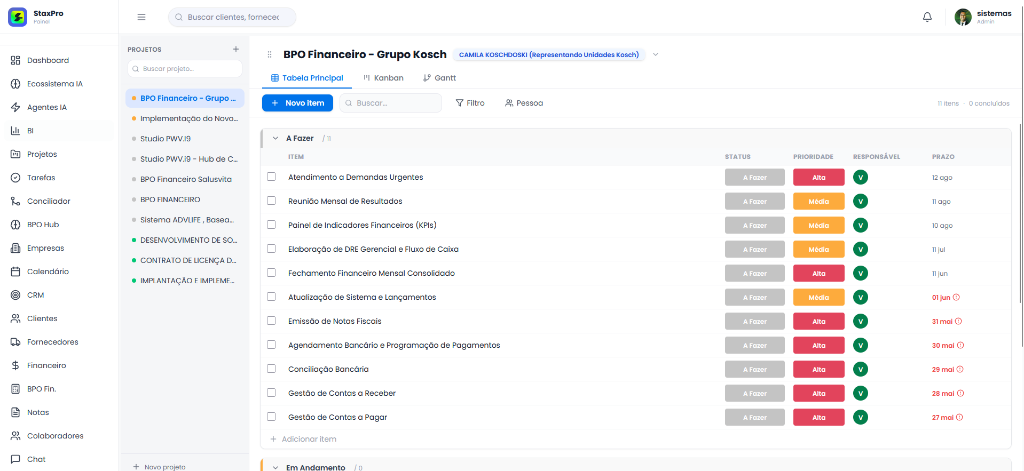Check Conciliação Bancária checkbox

(x=272, y=369)
